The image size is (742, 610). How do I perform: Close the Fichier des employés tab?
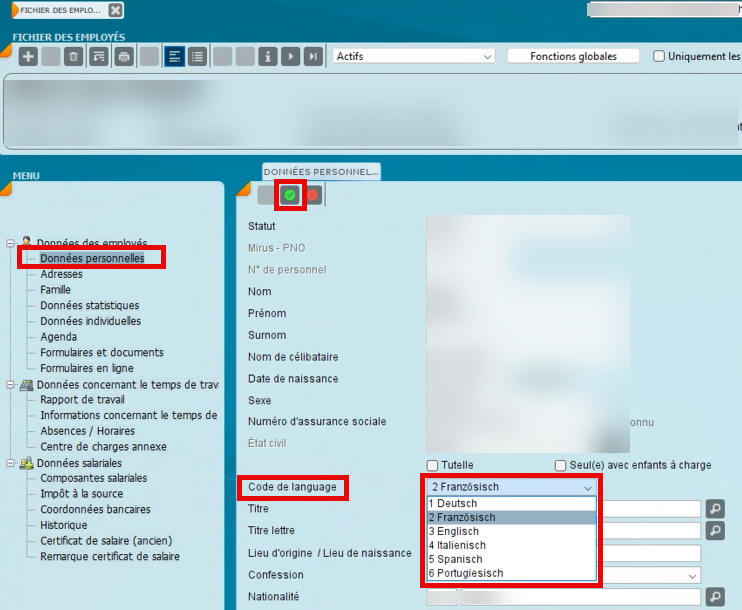click(116, 10)
